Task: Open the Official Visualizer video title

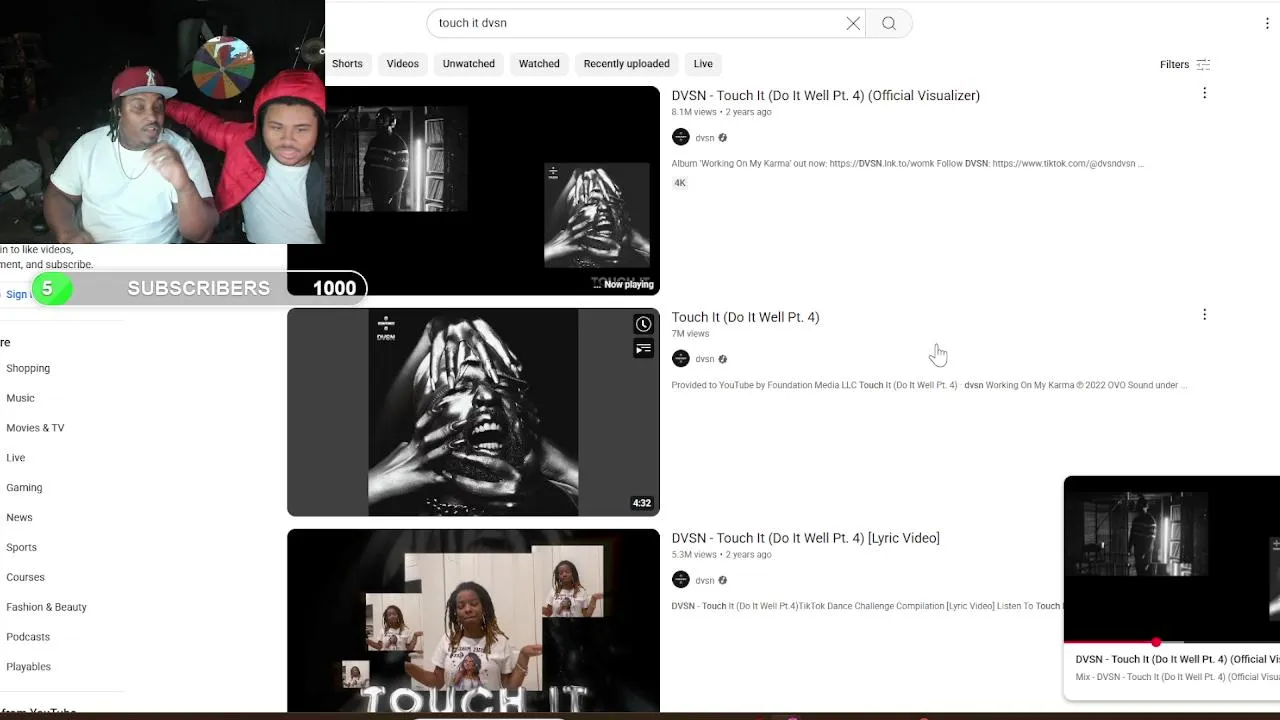Action: 825,95
